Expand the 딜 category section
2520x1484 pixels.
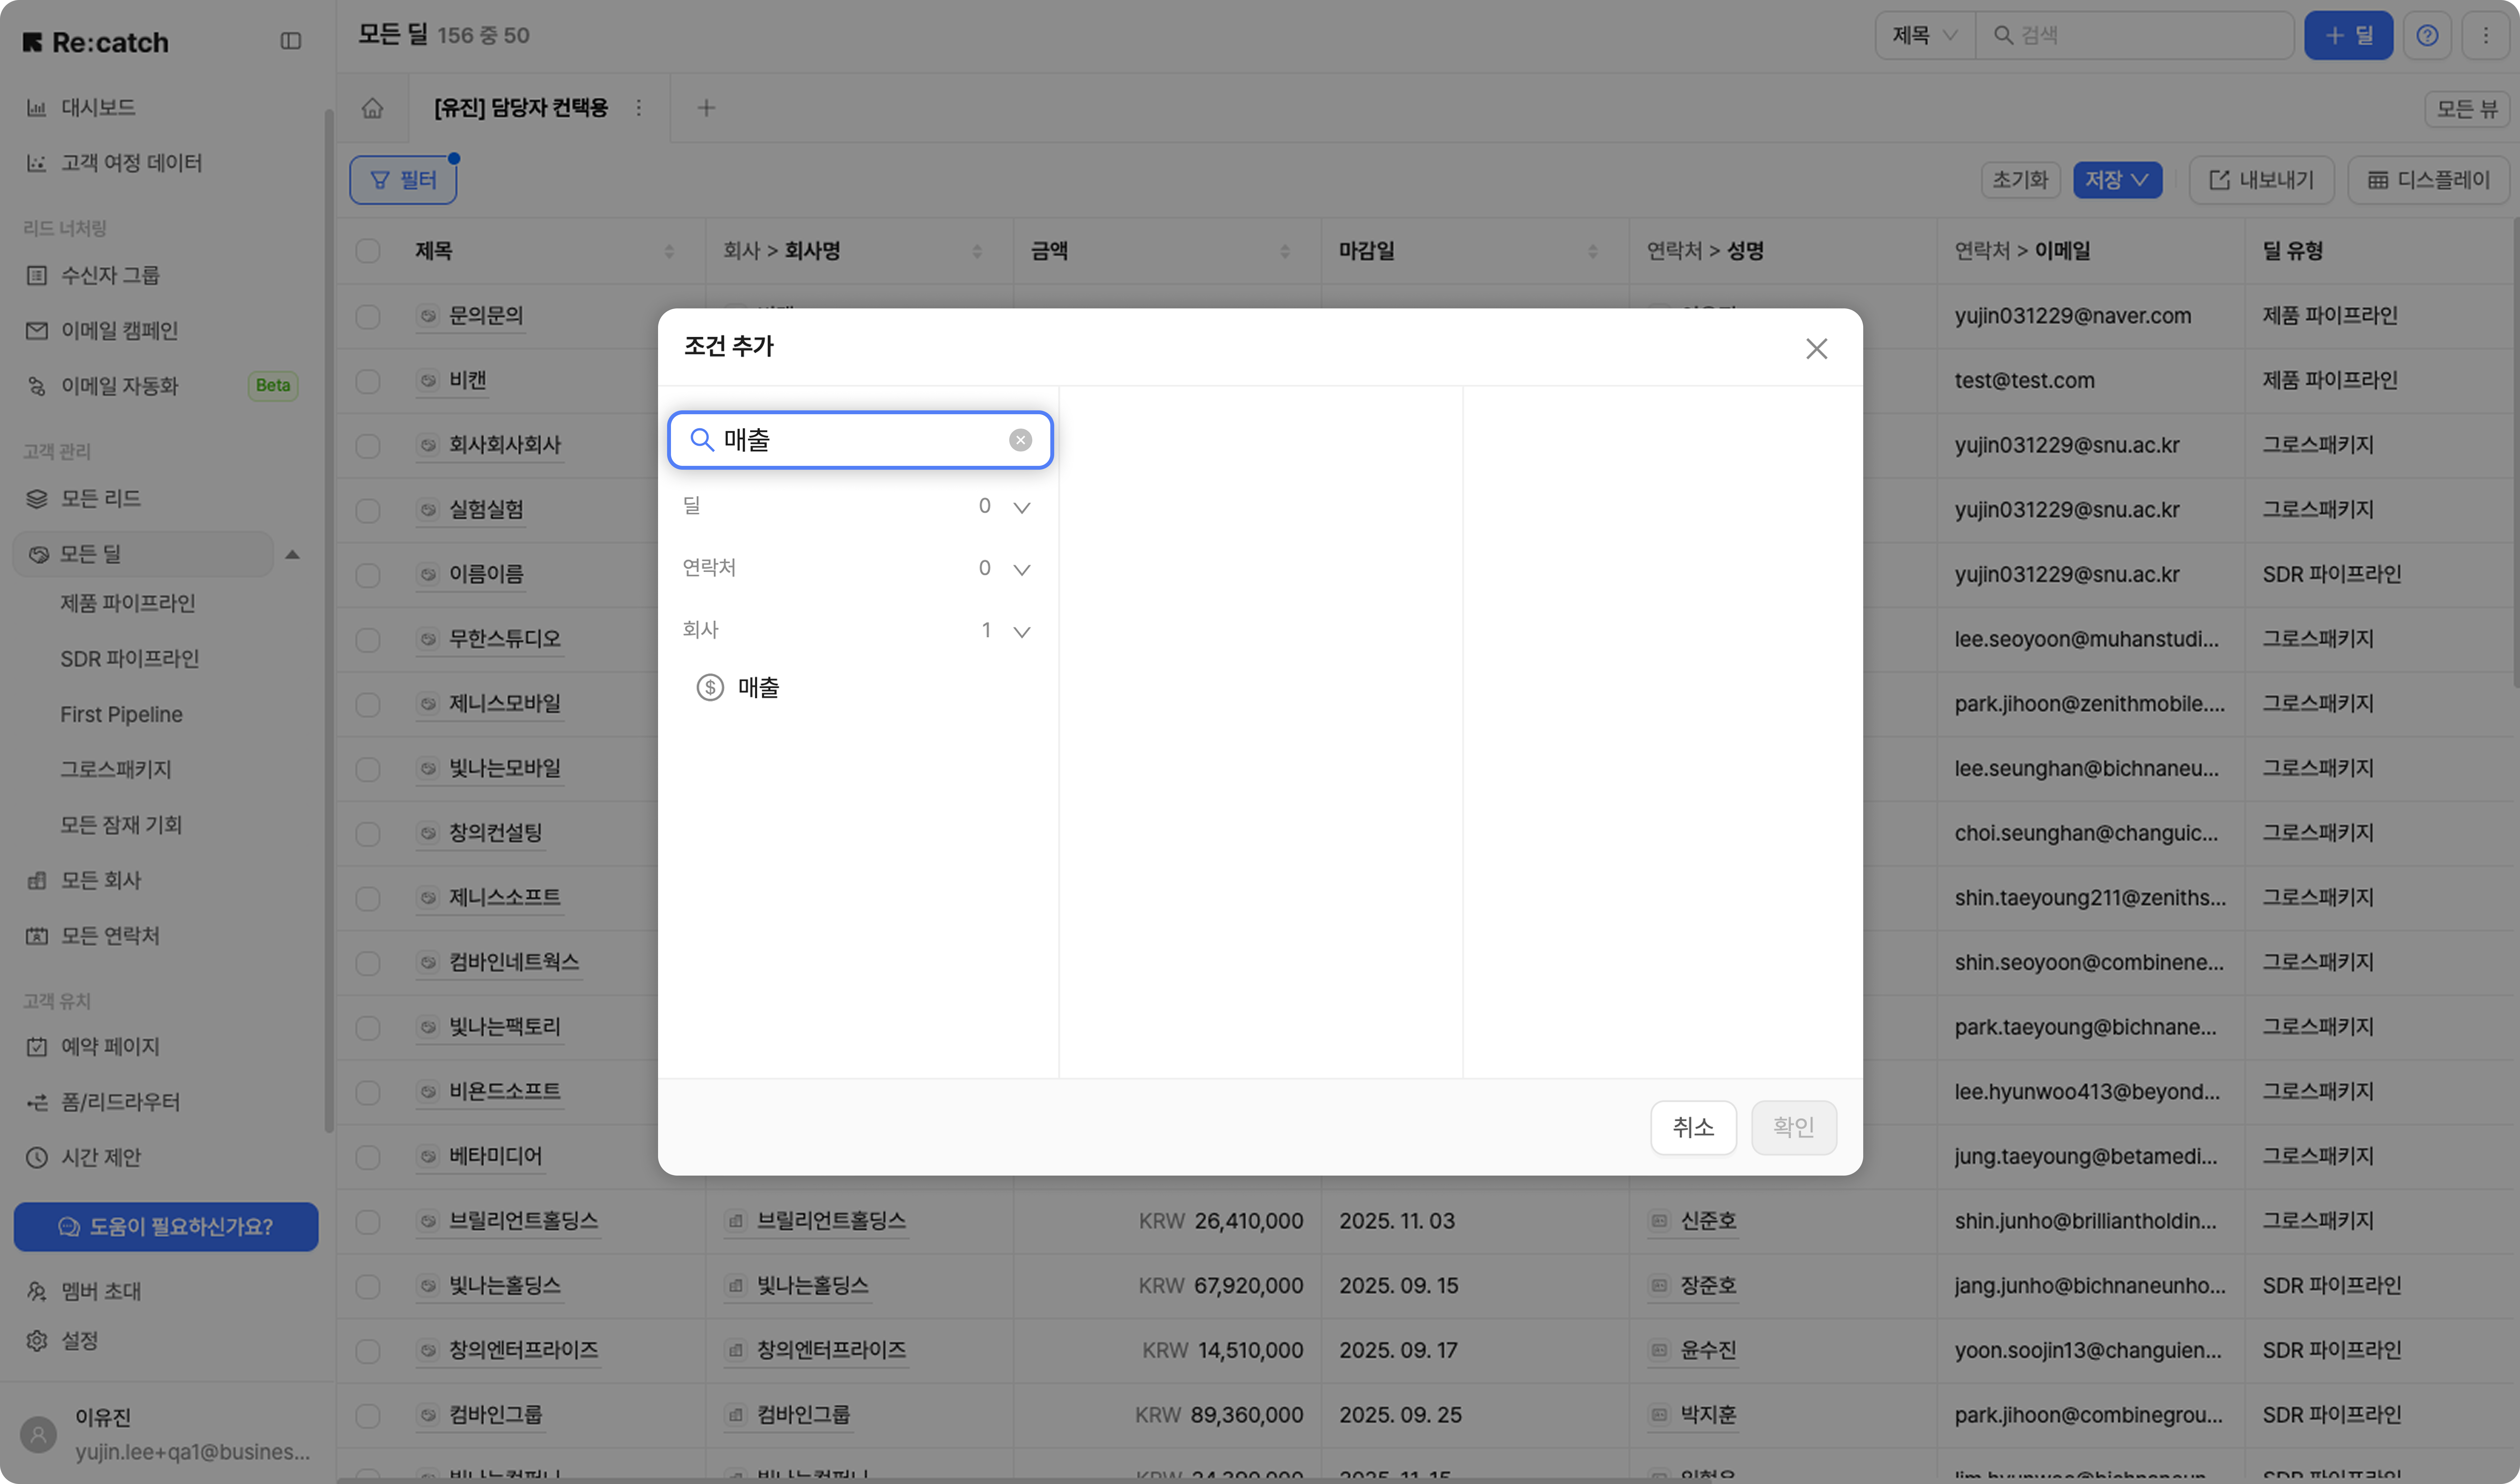pyautogui.click(x=1021, y=507)
